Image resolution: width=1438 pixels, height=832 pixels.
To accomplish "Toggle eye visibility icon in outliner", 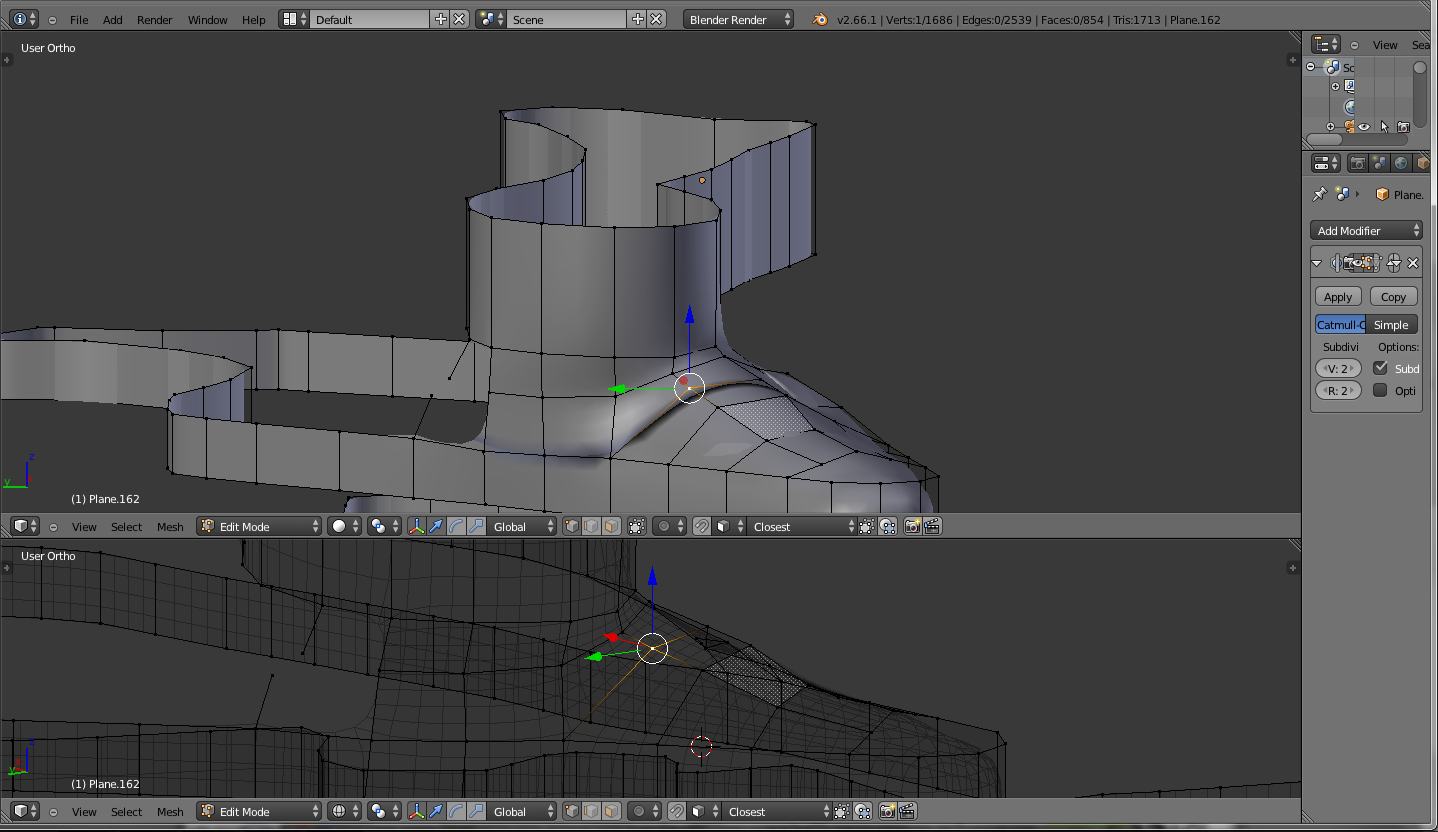I will [1364, 127].
